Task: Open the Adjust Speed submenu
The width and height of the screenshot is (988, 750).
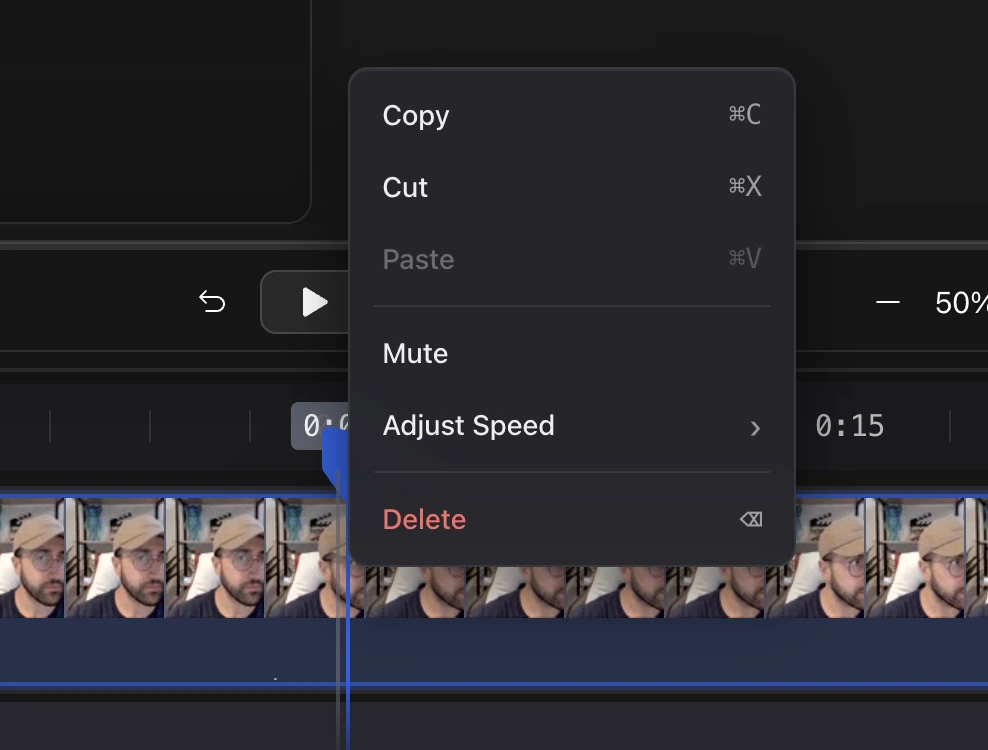Action: pyautogui.click(x=572, y=425)
